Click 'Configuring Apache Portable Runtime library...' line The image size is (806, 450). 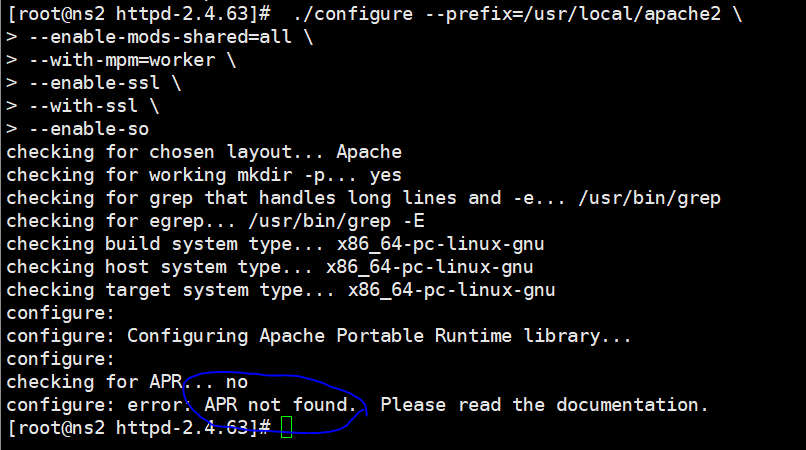tap(319, 336)
